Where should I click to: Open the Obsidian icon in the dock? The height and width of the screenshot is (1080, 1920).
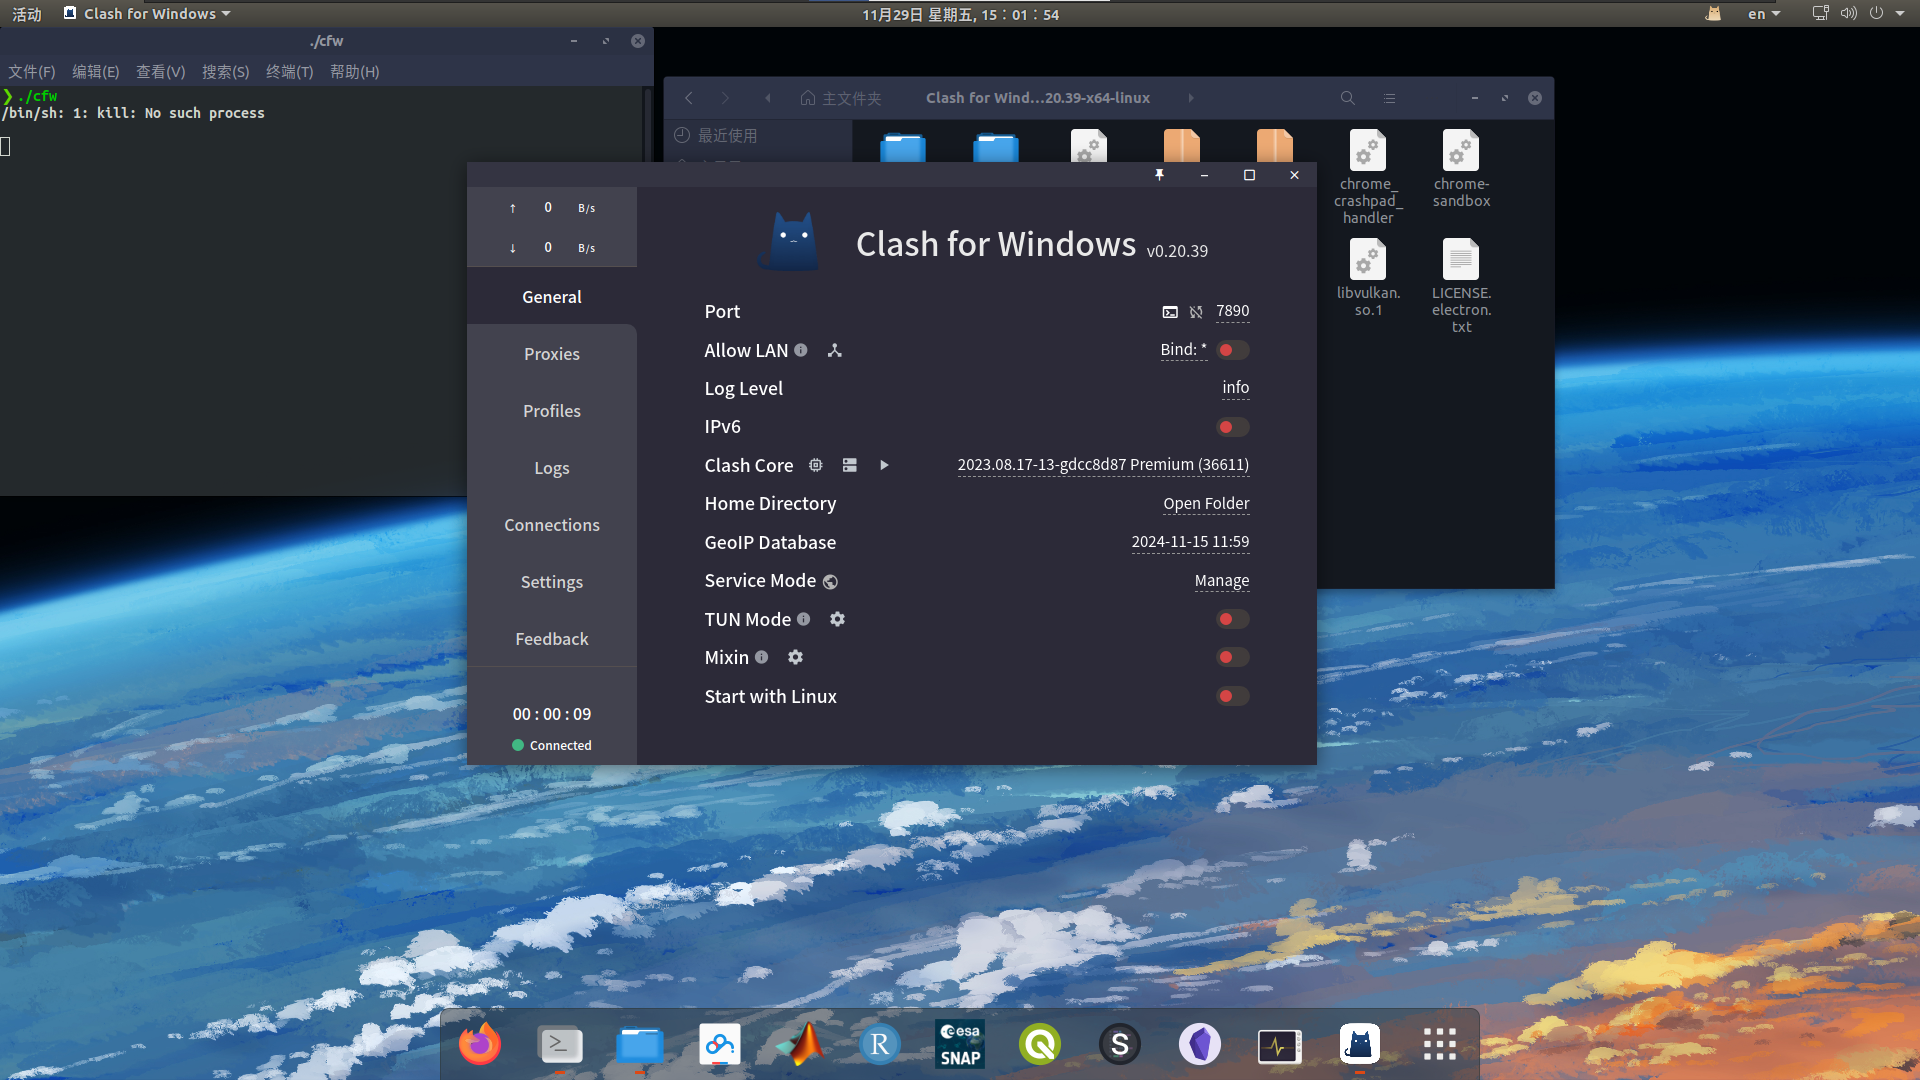[1200, 1044]
